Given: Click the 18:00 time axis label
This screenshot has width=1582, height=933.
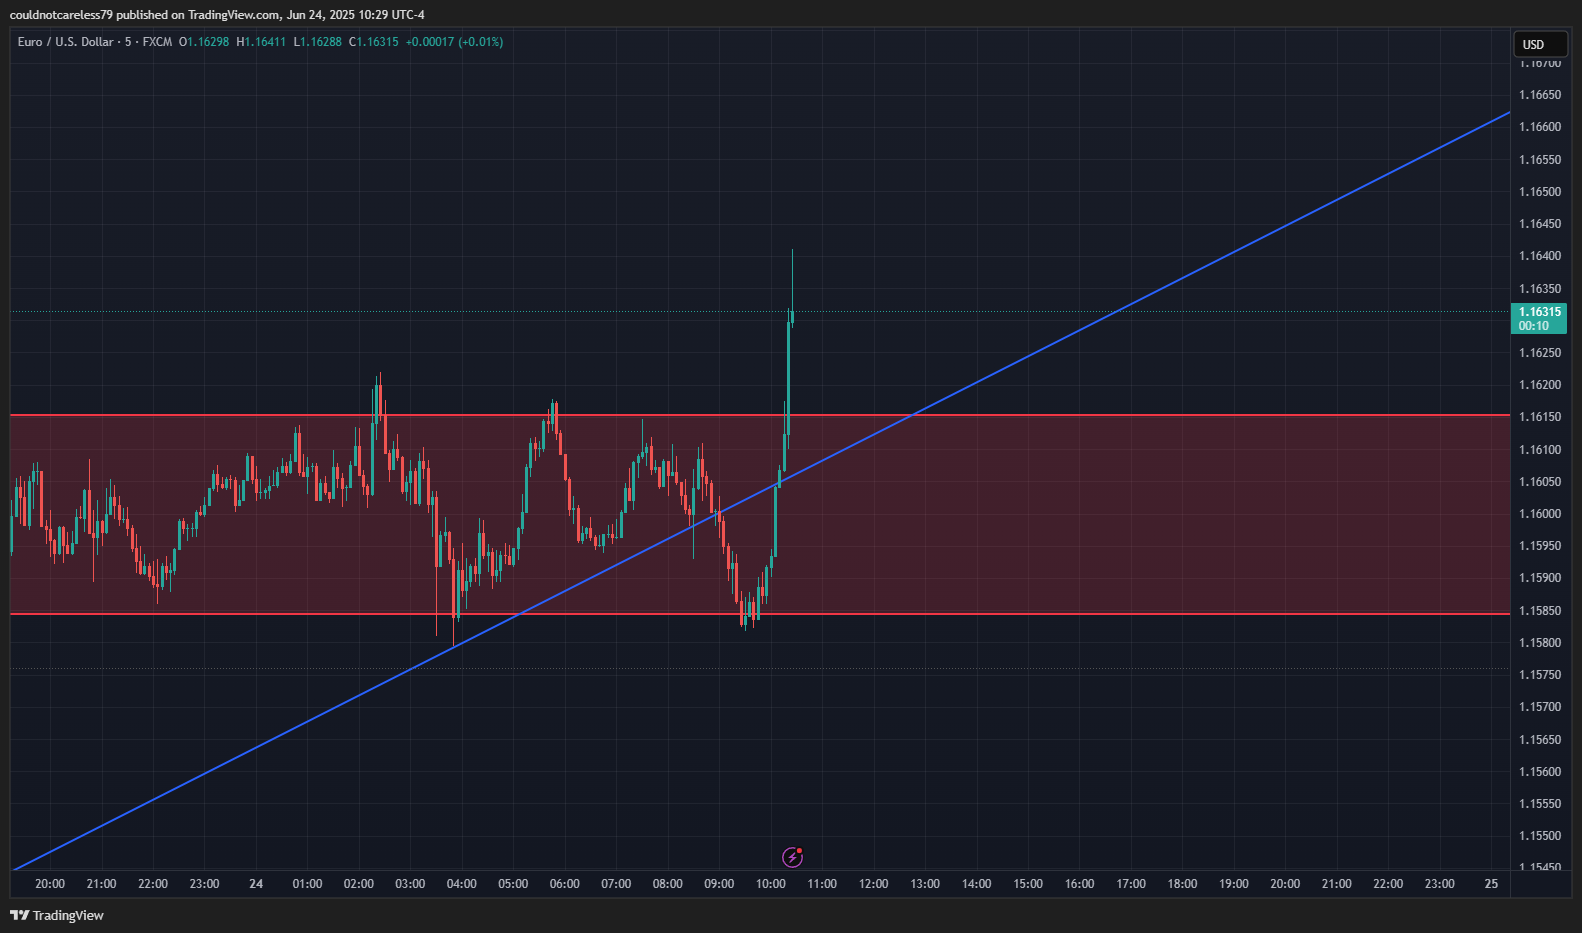Looking at the screenshot, I should tap(1183, 884).
